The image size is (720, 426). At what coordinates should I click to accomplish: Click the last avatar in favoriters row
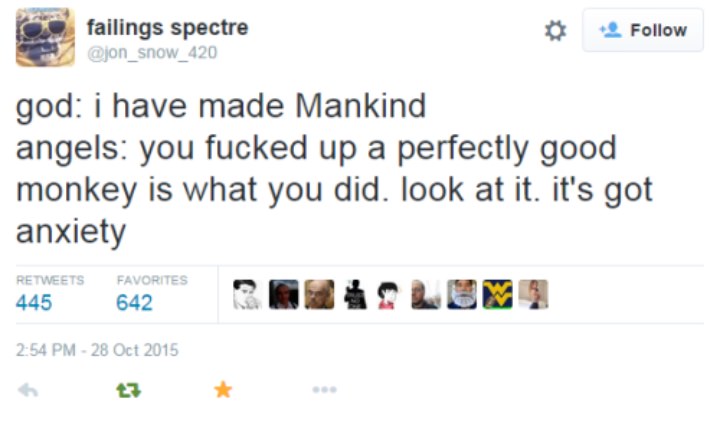(x=533, y=294)
